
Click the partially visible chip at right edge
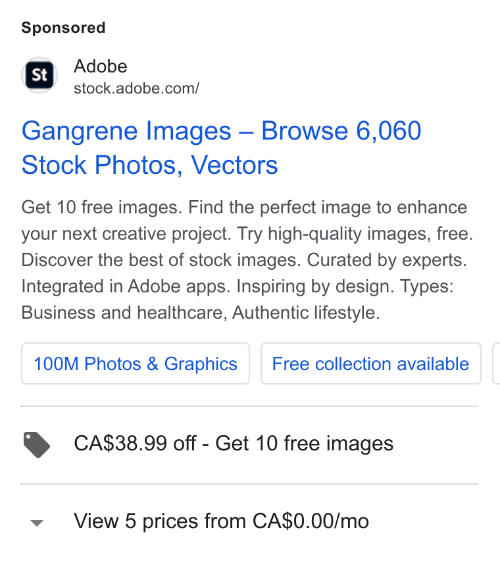coord(496,364)
